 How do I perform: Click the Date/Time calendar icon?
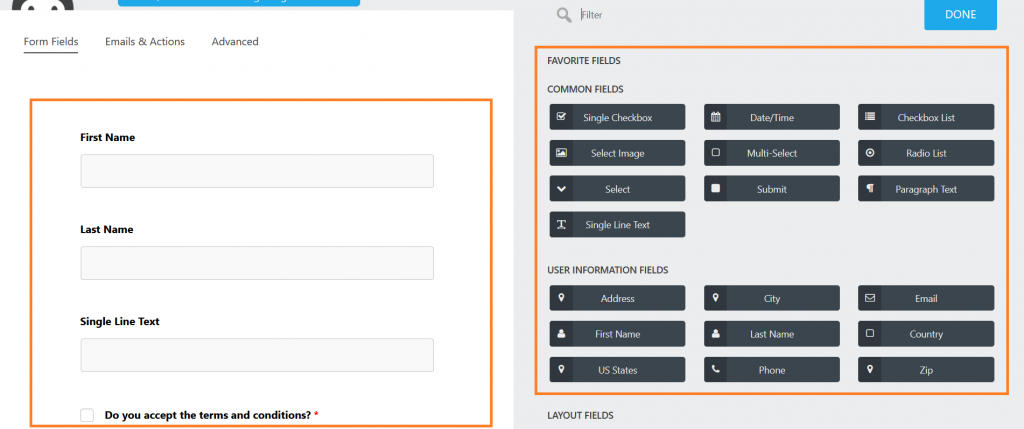click(x=716, y=117)
